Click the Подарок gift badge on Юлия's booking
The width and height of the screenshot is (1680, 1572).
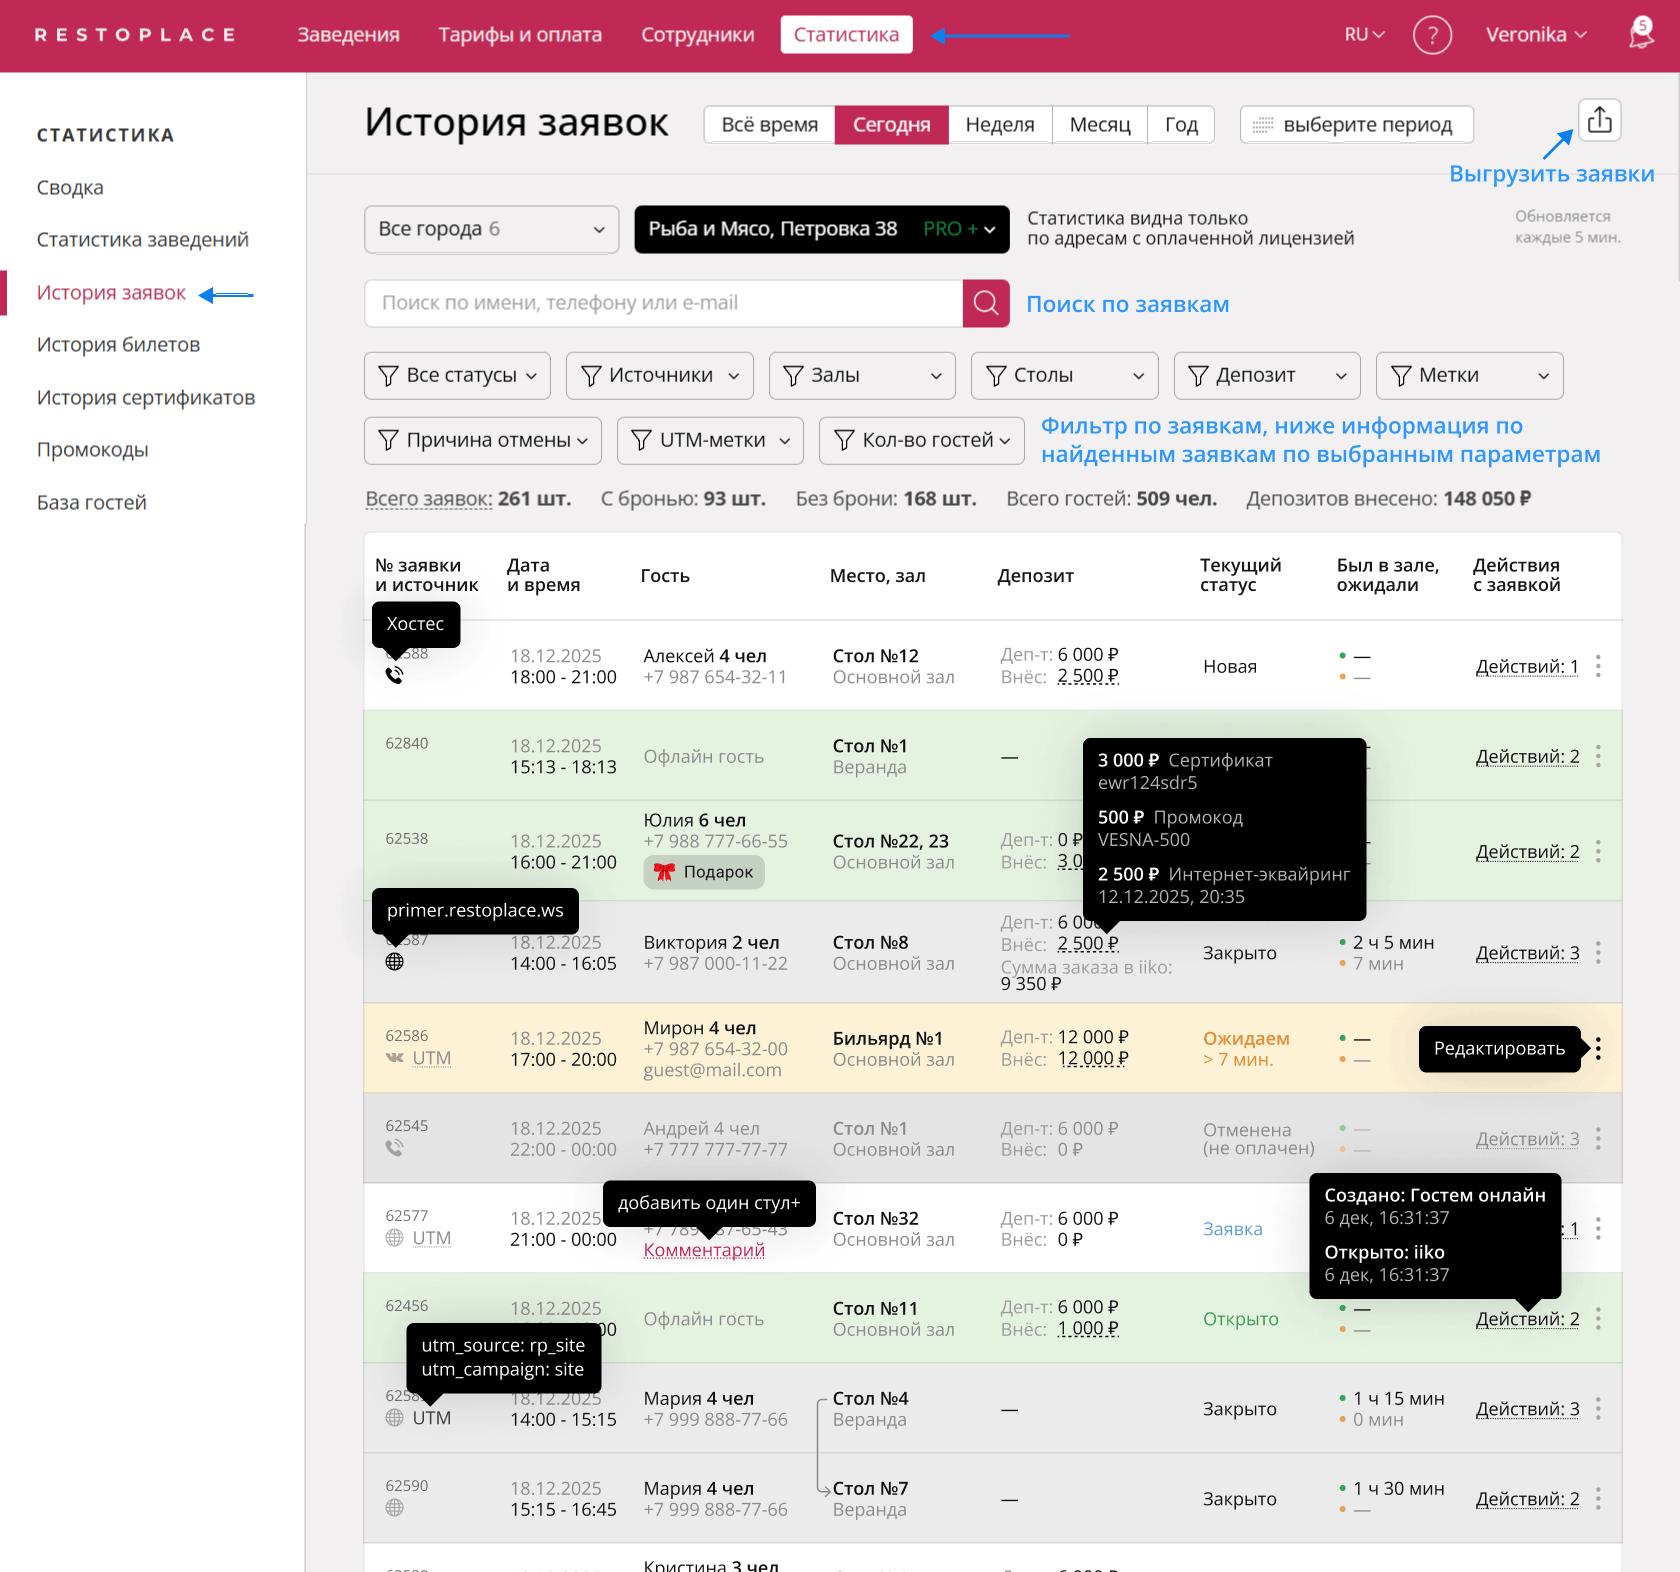pyautogui.click(x=704, y=872)
